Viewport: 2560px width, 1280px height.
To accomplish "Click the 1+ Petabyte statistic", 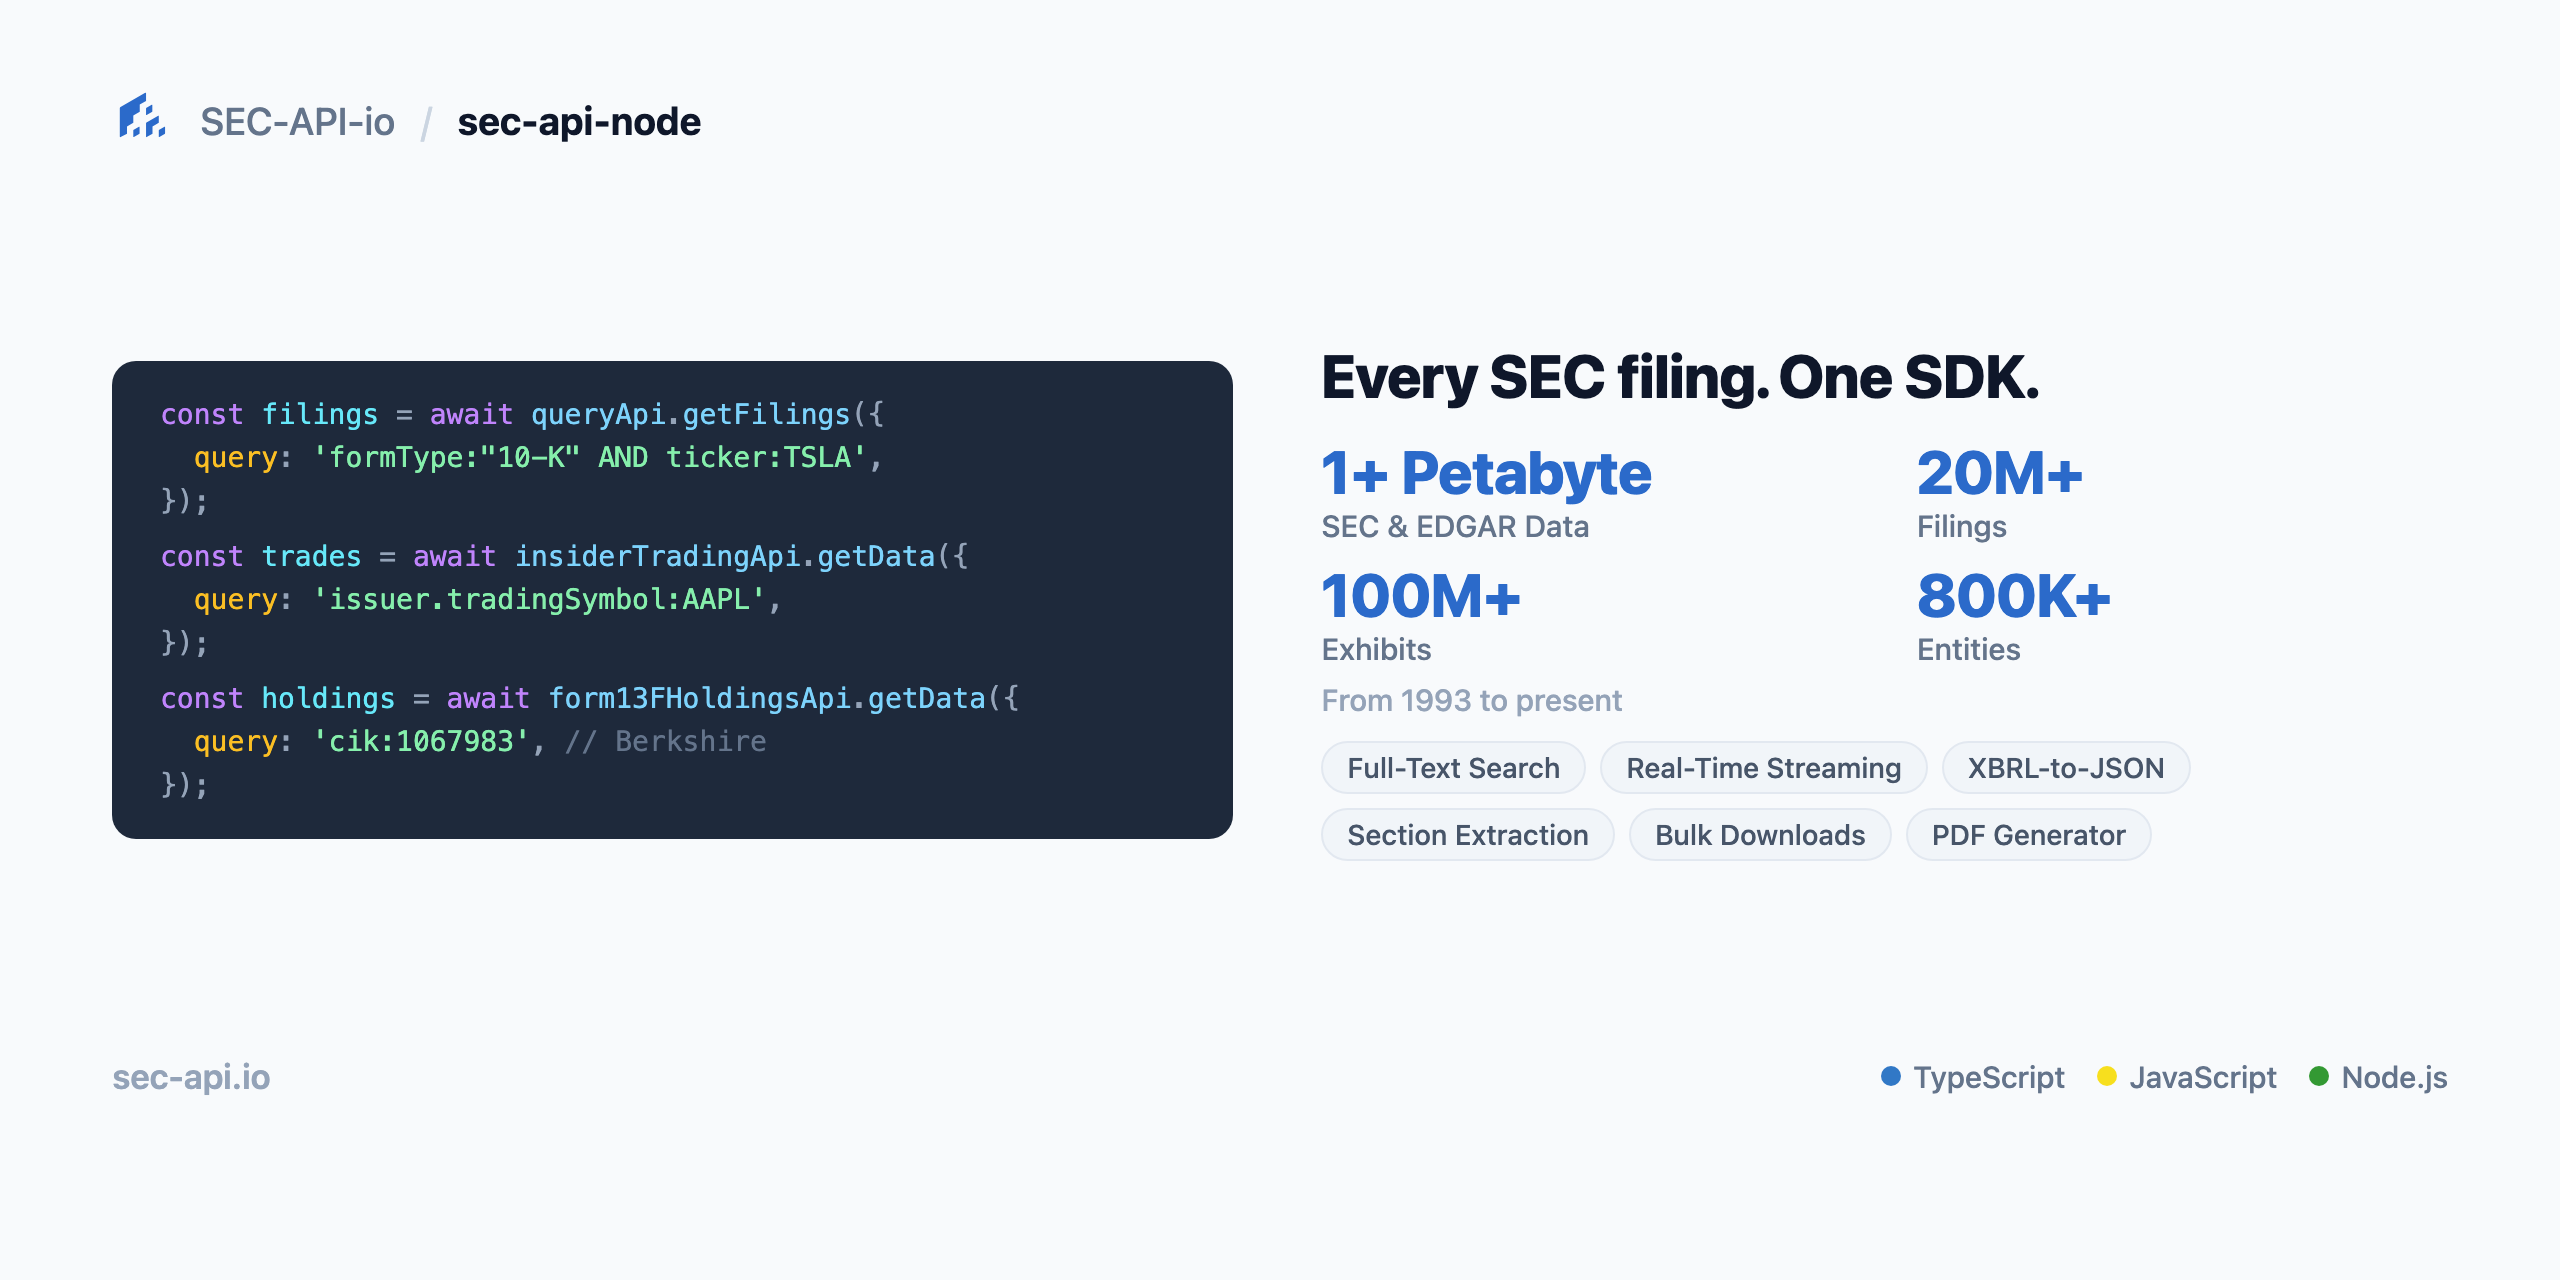I will (1485, 474).
